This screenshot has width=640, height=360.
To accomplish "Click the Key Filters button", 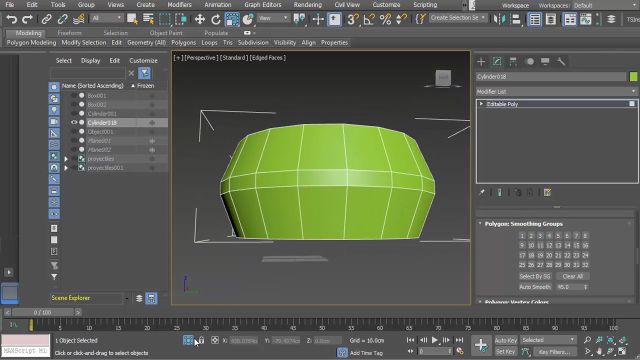I will (553, 351).
